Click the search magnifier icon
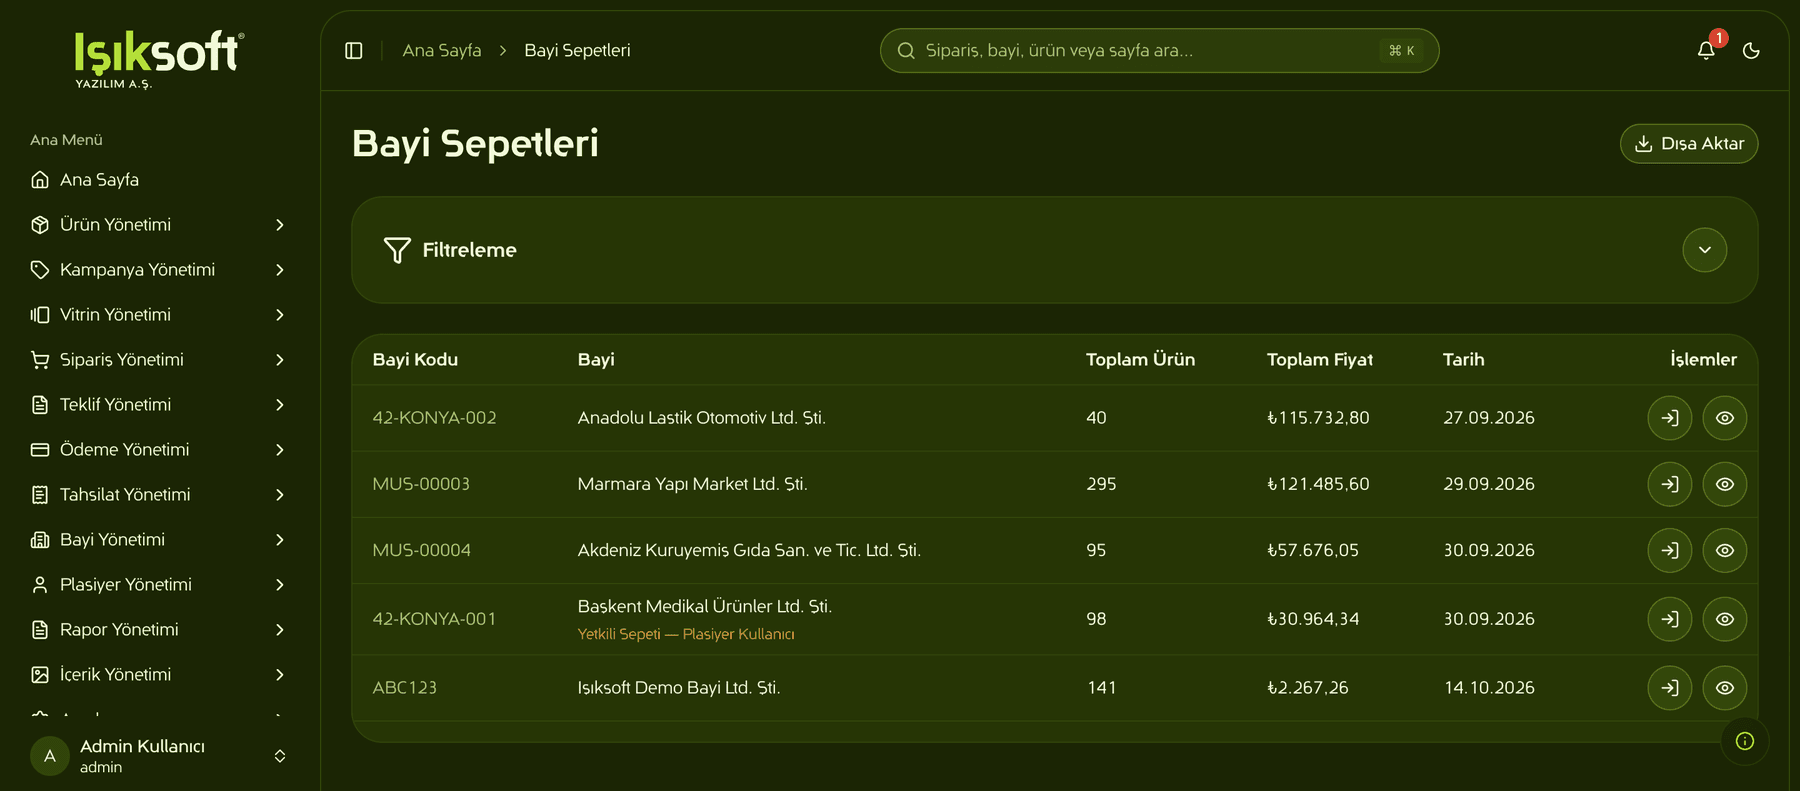This screenshot has width=1800, height=791. tap(906, 50)
